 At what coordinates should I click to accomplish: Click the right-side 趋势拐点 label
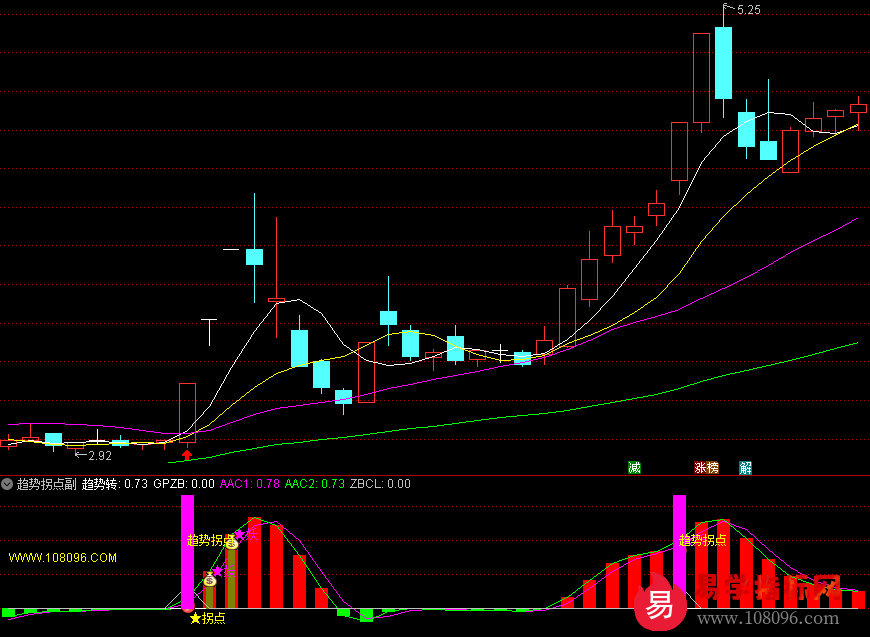(x=703, y=540)
